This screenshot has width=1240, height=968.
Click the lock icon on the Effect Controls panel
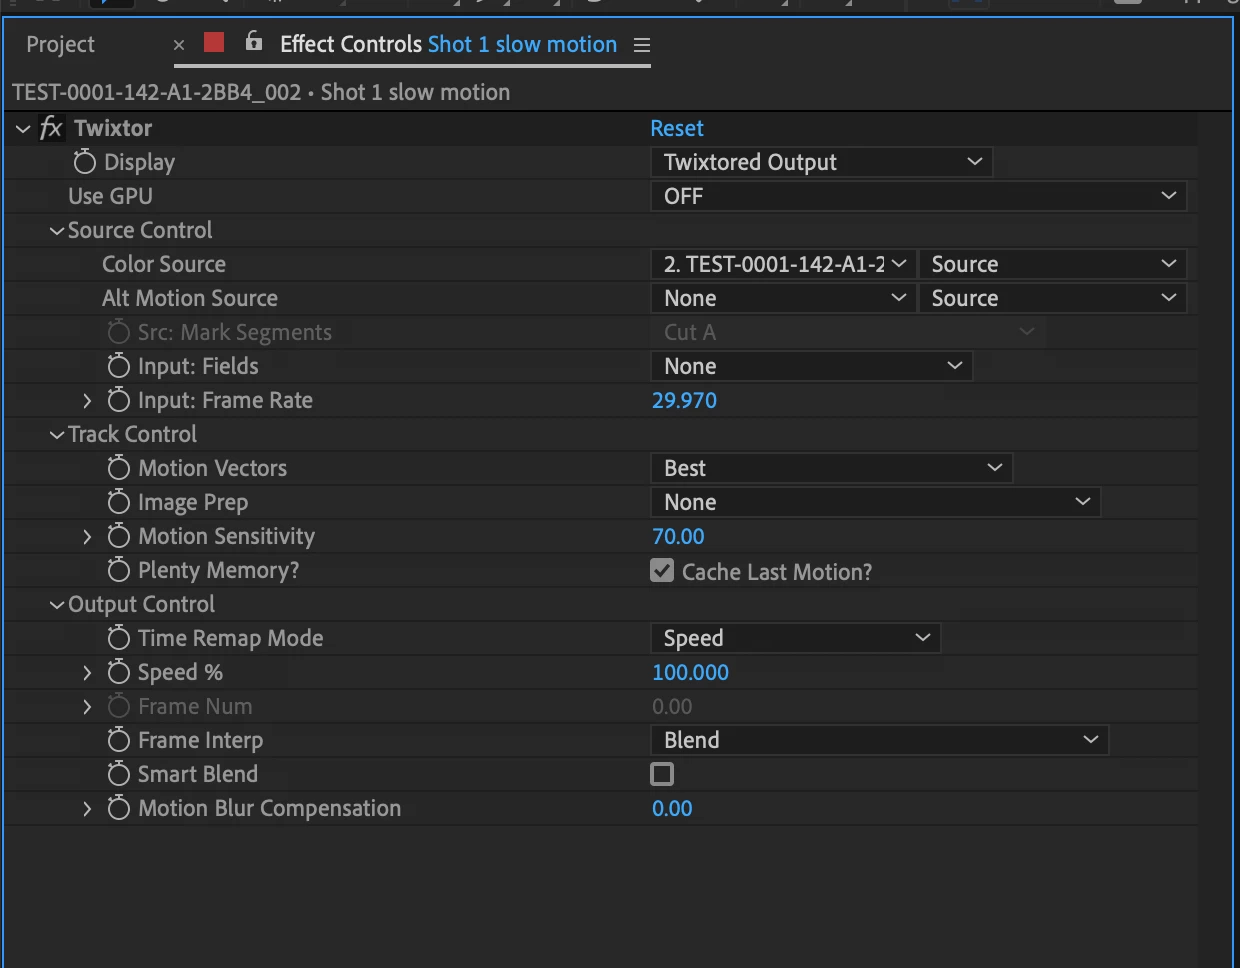[x=254, y=41]
